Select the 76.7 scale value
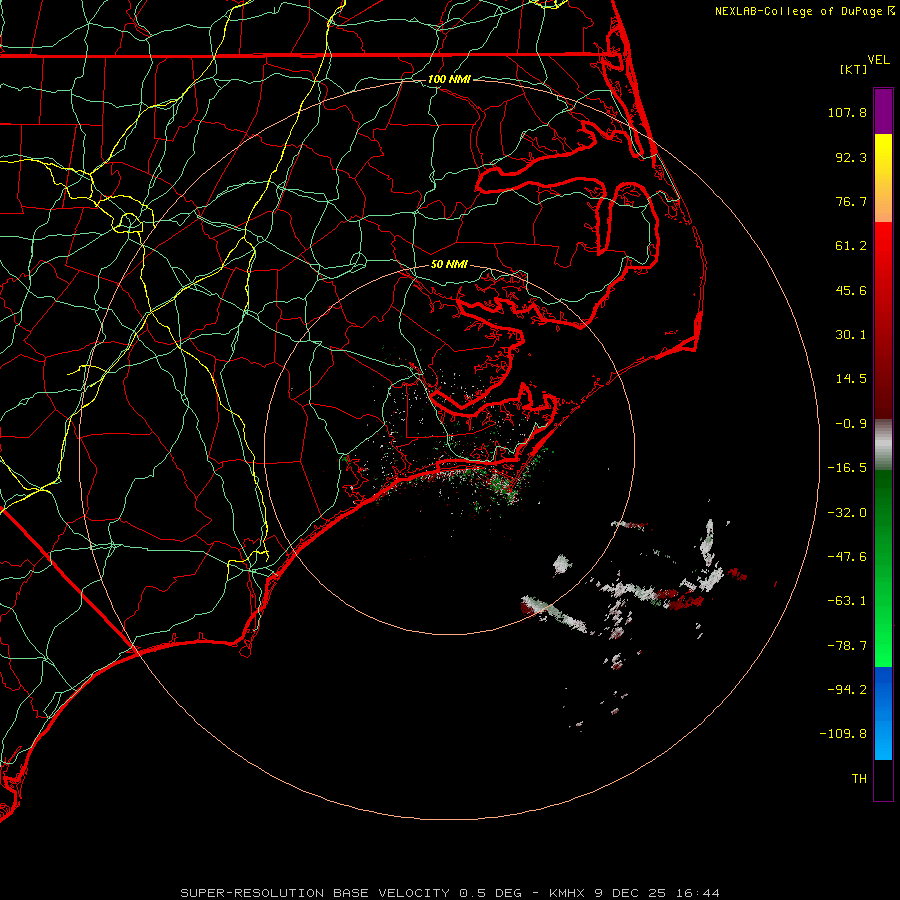This screenshot has width=900, height=900. tap(851, 201)
